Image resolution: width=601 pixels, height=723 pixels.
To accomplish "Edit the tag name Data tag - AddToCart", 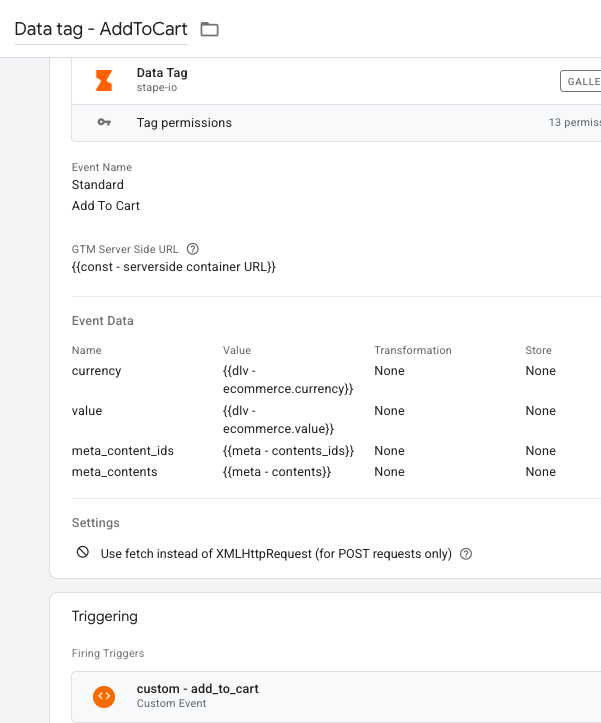I will coord(100,29).
